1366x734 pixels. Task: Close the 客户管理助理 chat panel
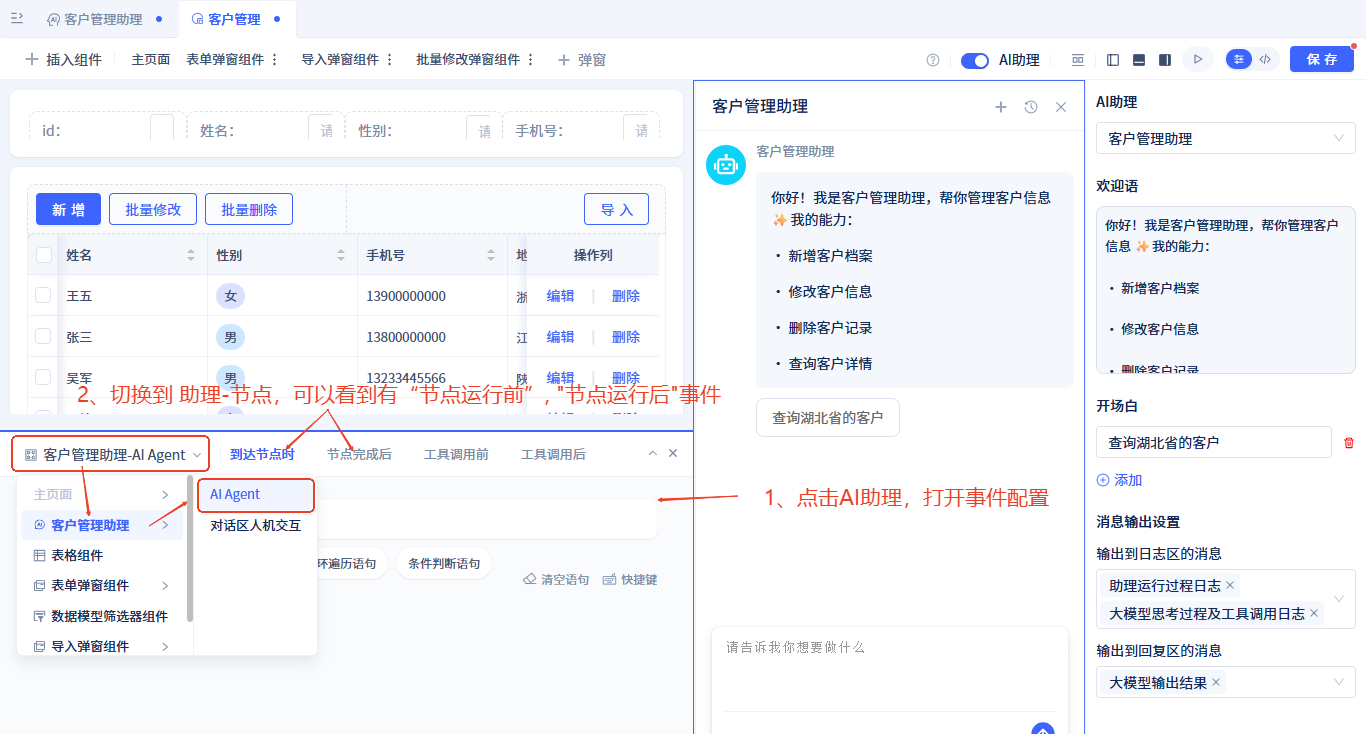1061,107
